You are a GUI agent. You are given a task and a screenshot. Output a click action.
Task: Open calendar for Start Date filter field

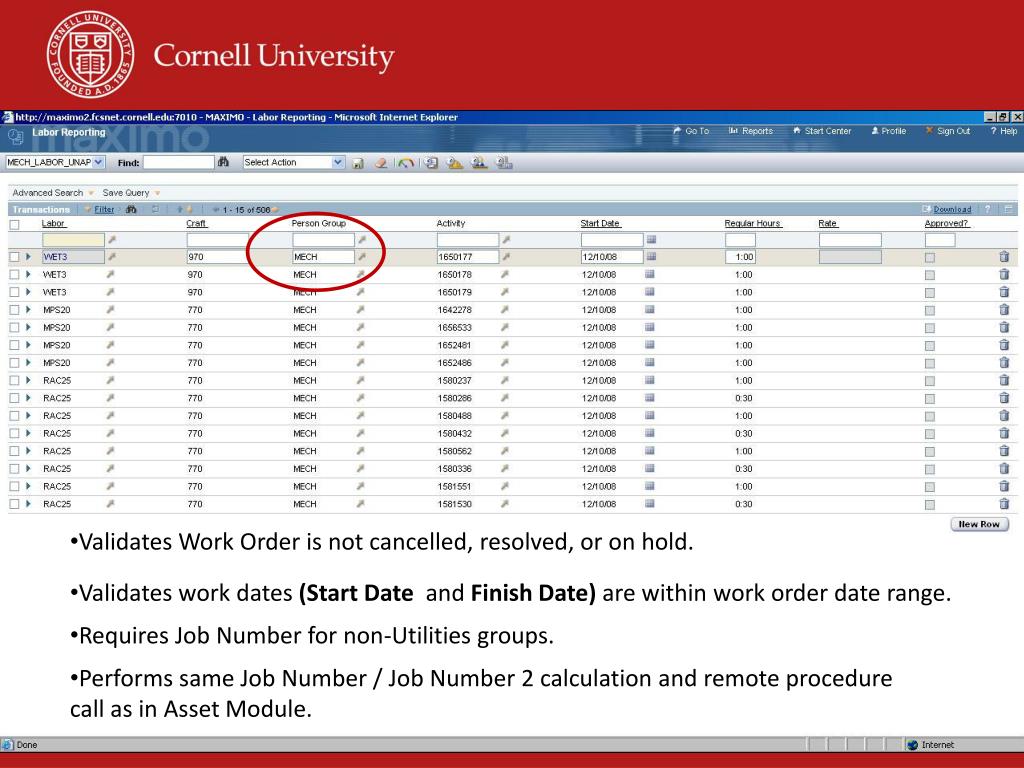tap(651, 240)
